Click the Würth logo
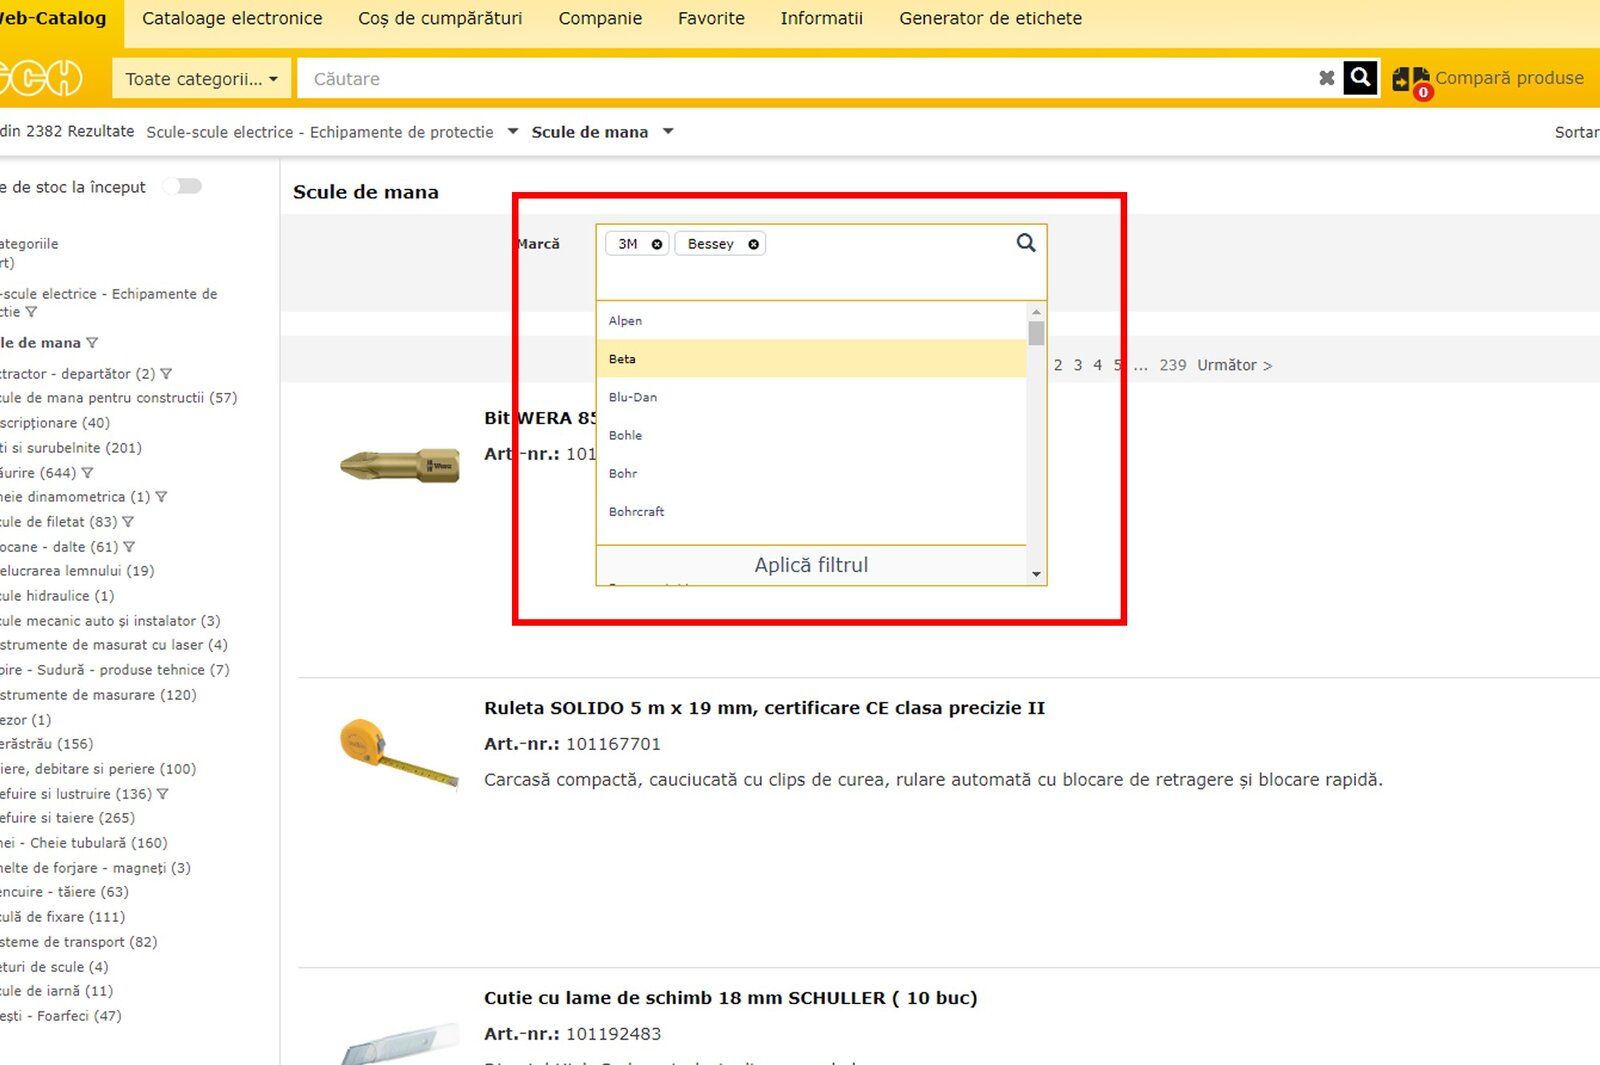 click(40, 78)
